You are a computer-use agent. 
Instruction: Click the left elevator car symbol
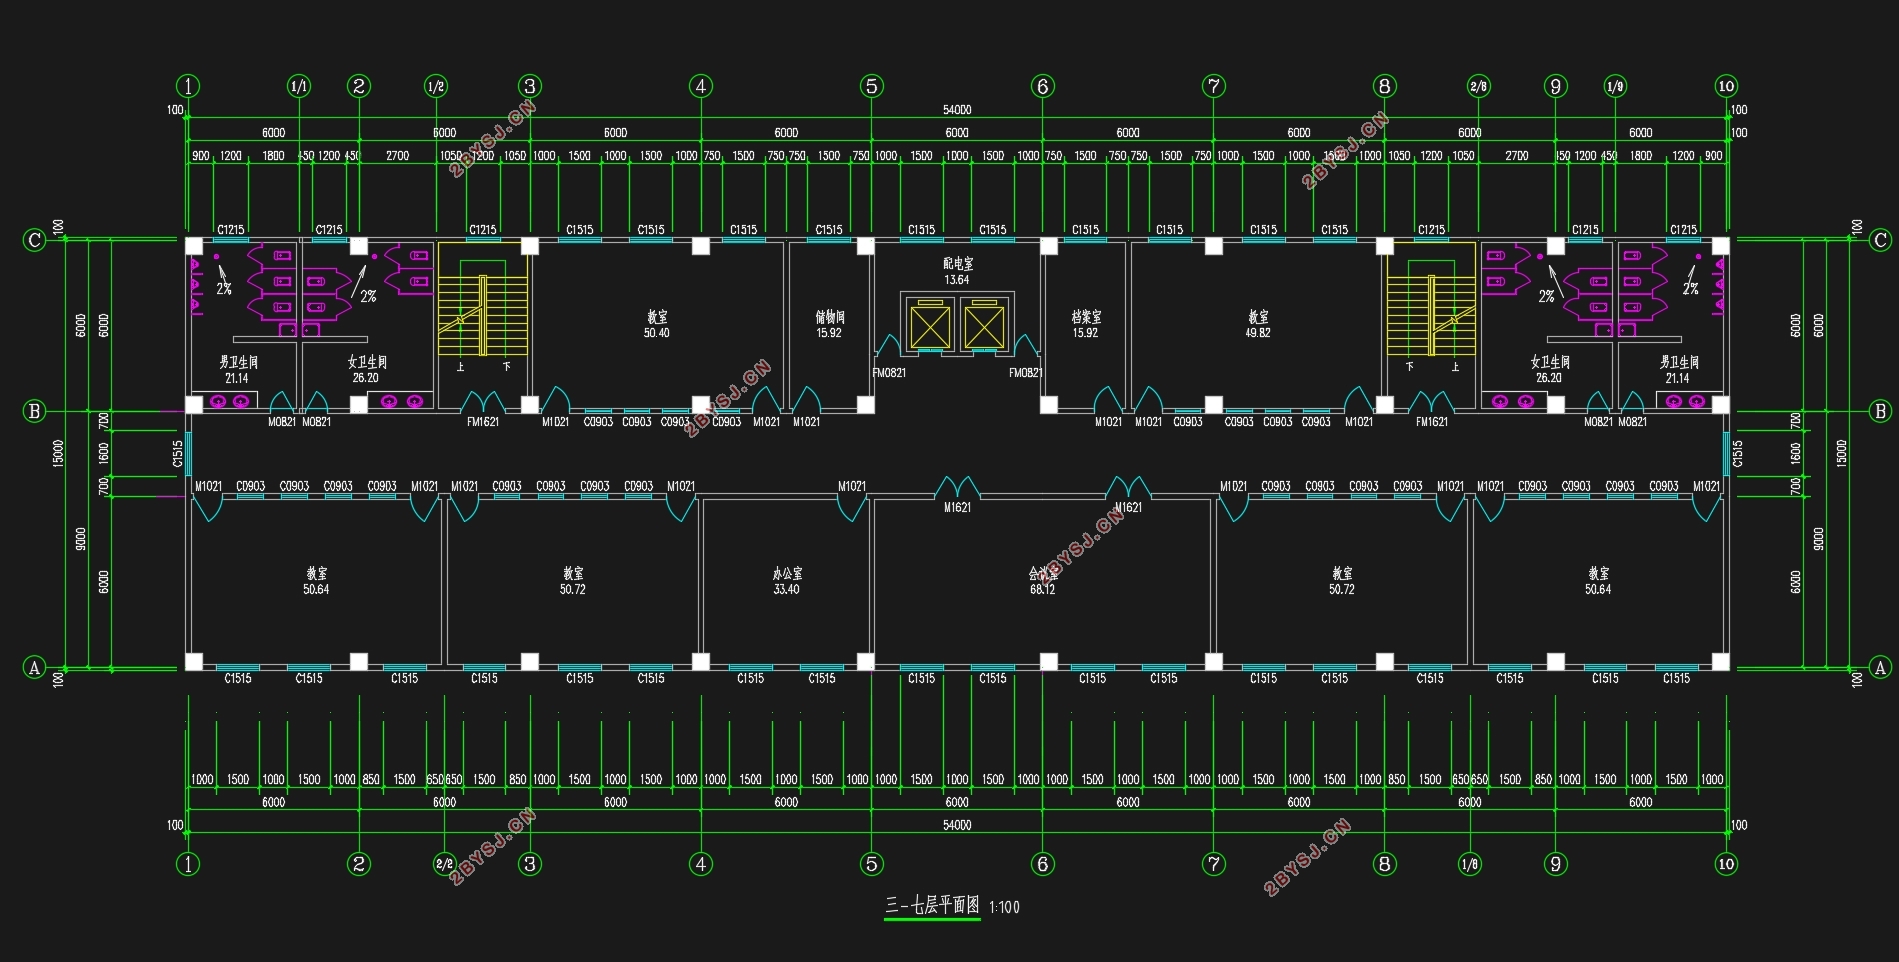930,327
